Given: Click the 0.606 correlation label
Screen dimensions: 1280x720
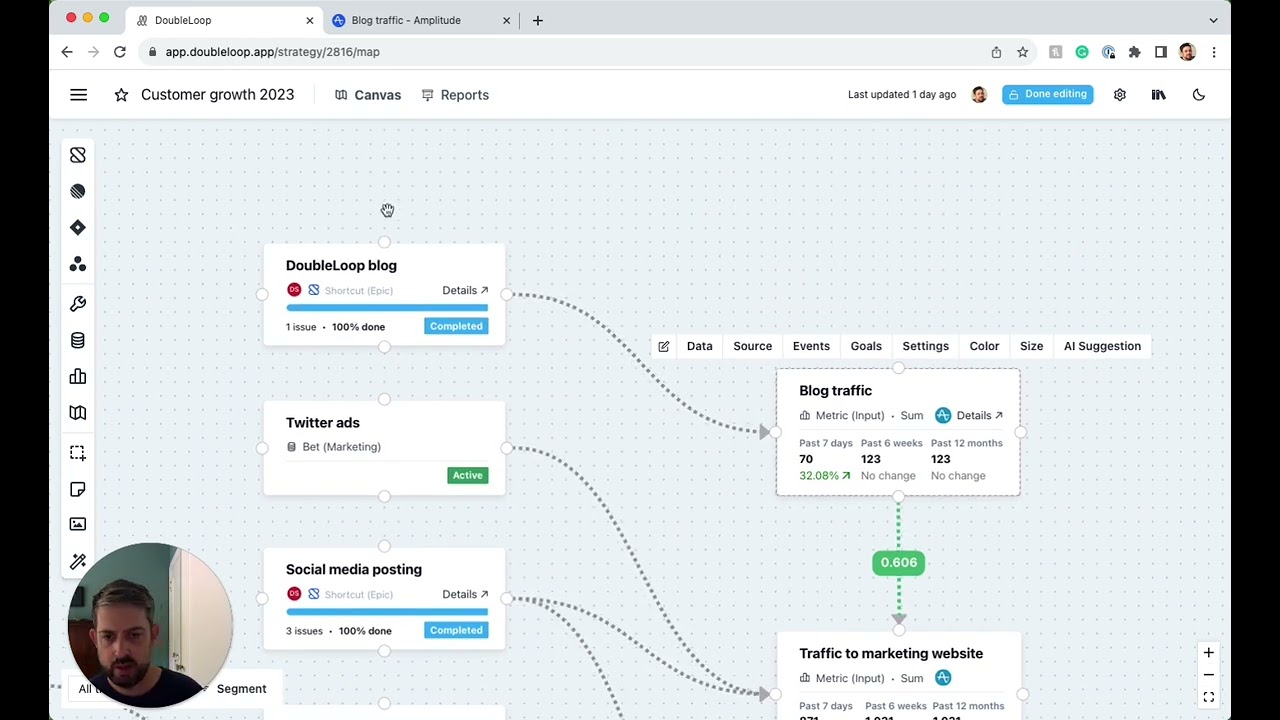Looking at the screenshot, I should (898, 562).
